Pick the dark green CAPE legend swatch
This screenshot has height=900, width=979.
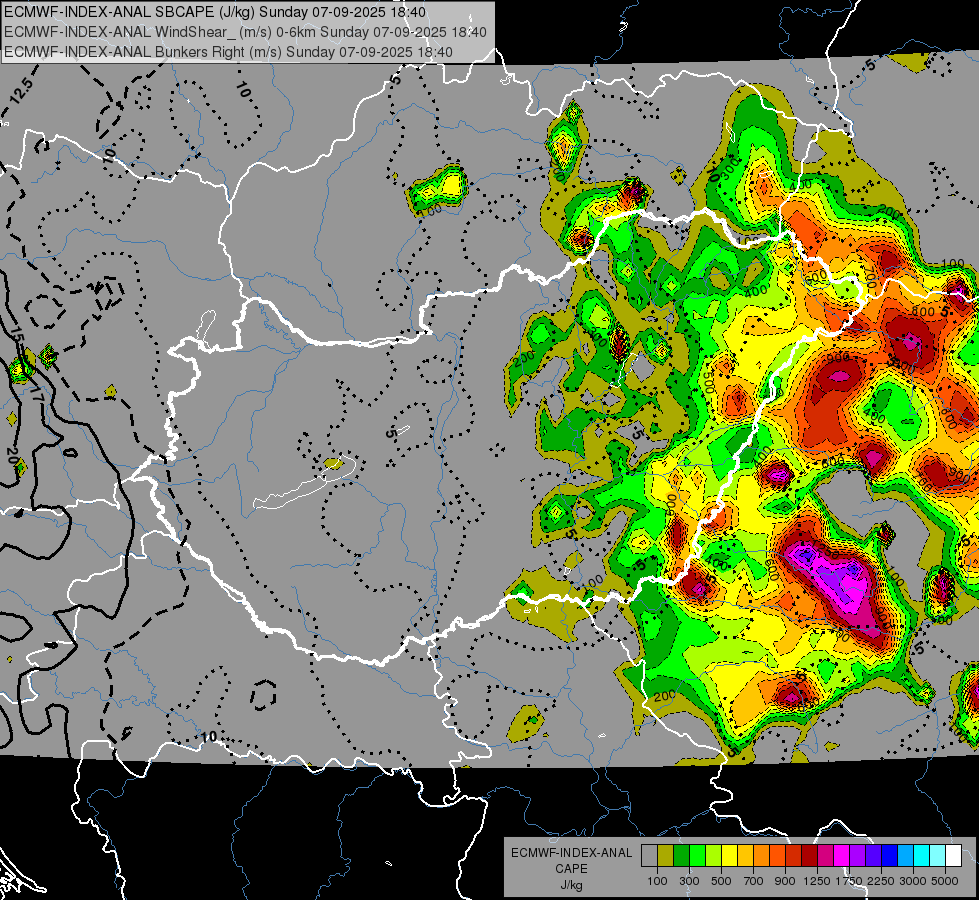[681, 855]
